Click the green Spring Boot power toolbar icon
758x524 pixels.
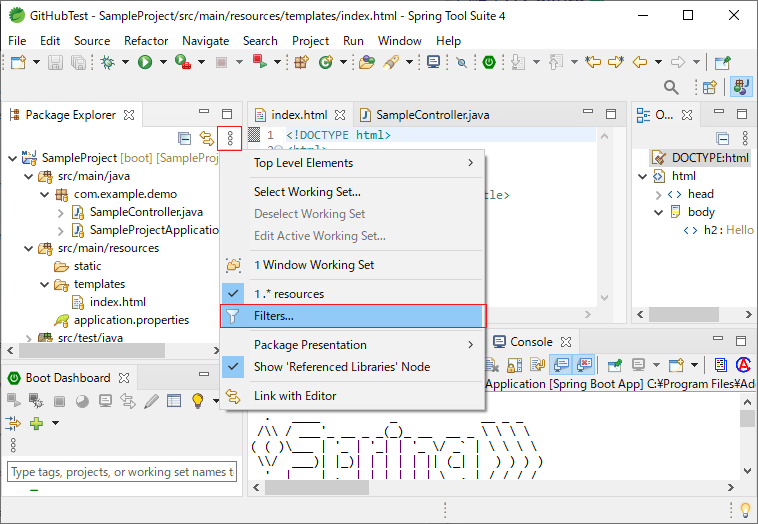[x=489, y=62]
